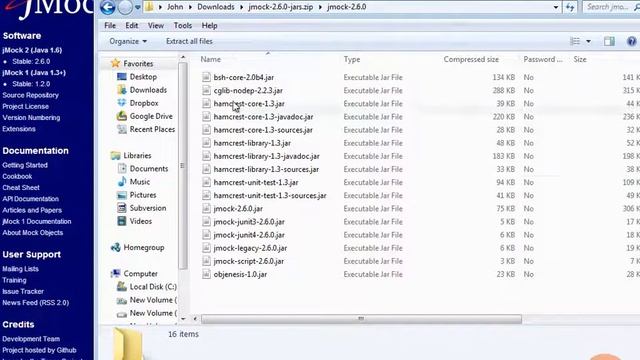
Task: Click the refresh button beside address bar
Action: [x=570, y=7]
